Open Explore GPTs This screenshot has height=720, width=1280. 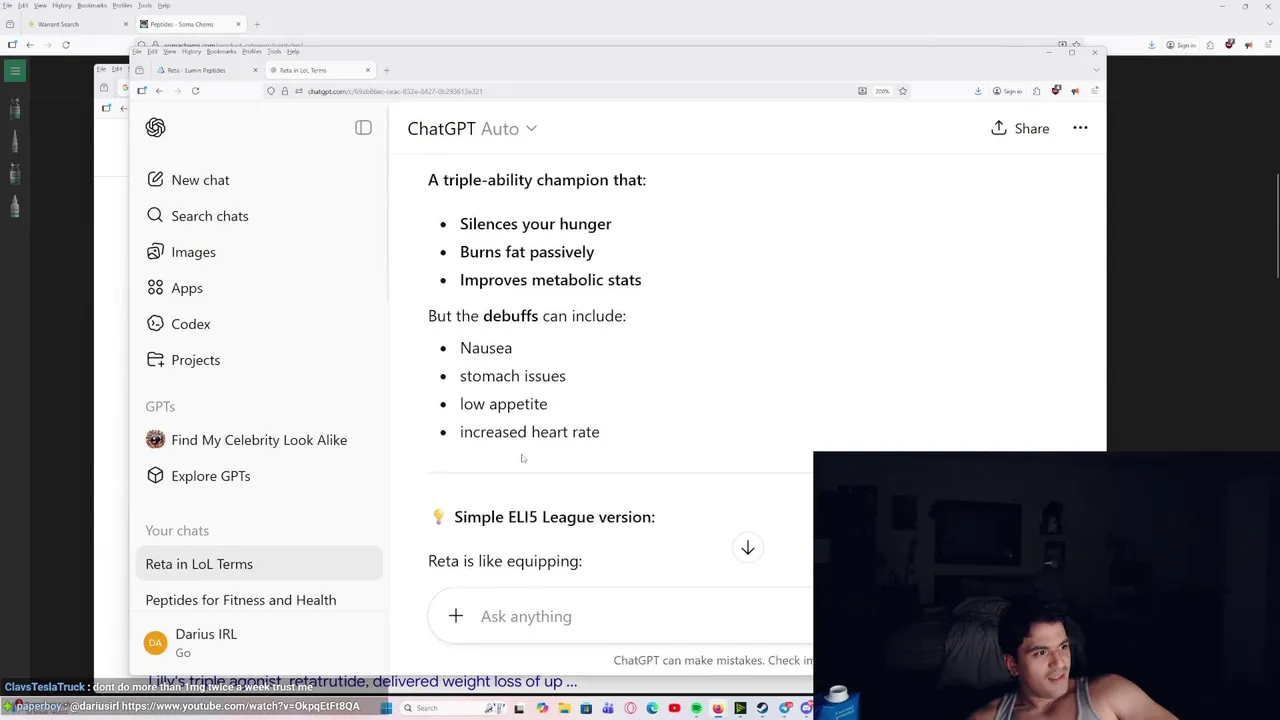259,476
